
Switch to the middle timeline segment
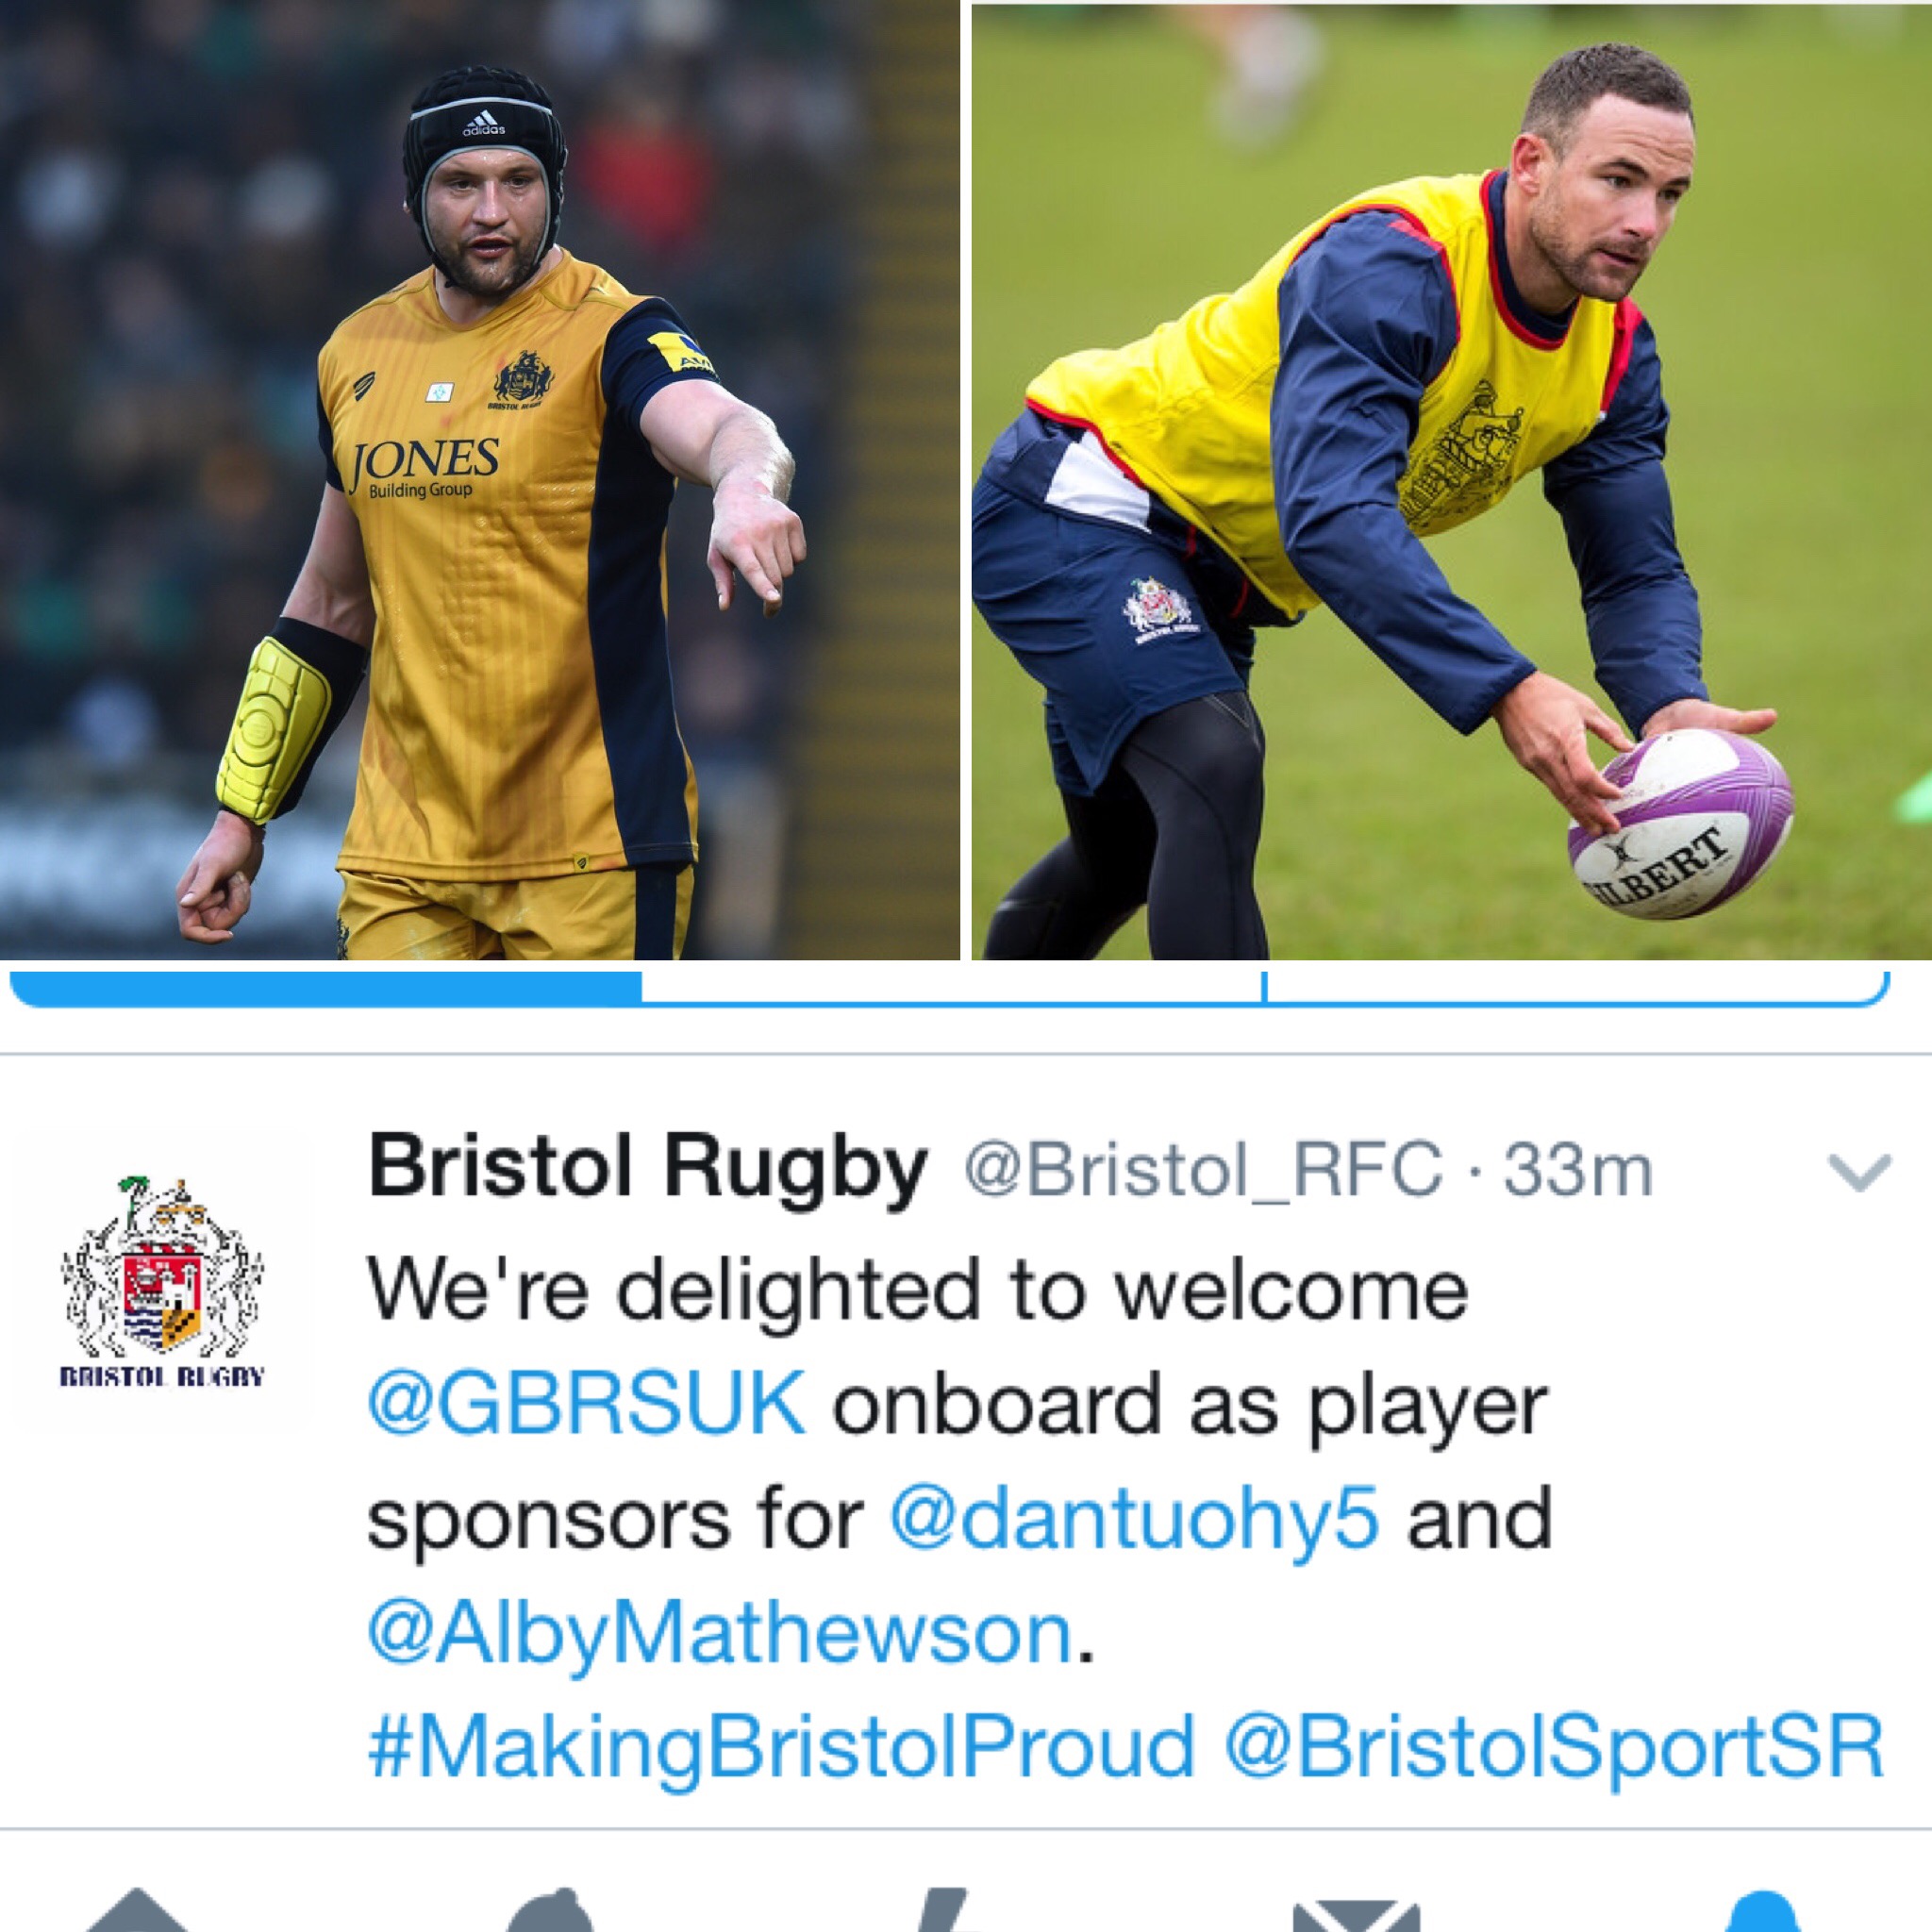click(x=953, y=986)
